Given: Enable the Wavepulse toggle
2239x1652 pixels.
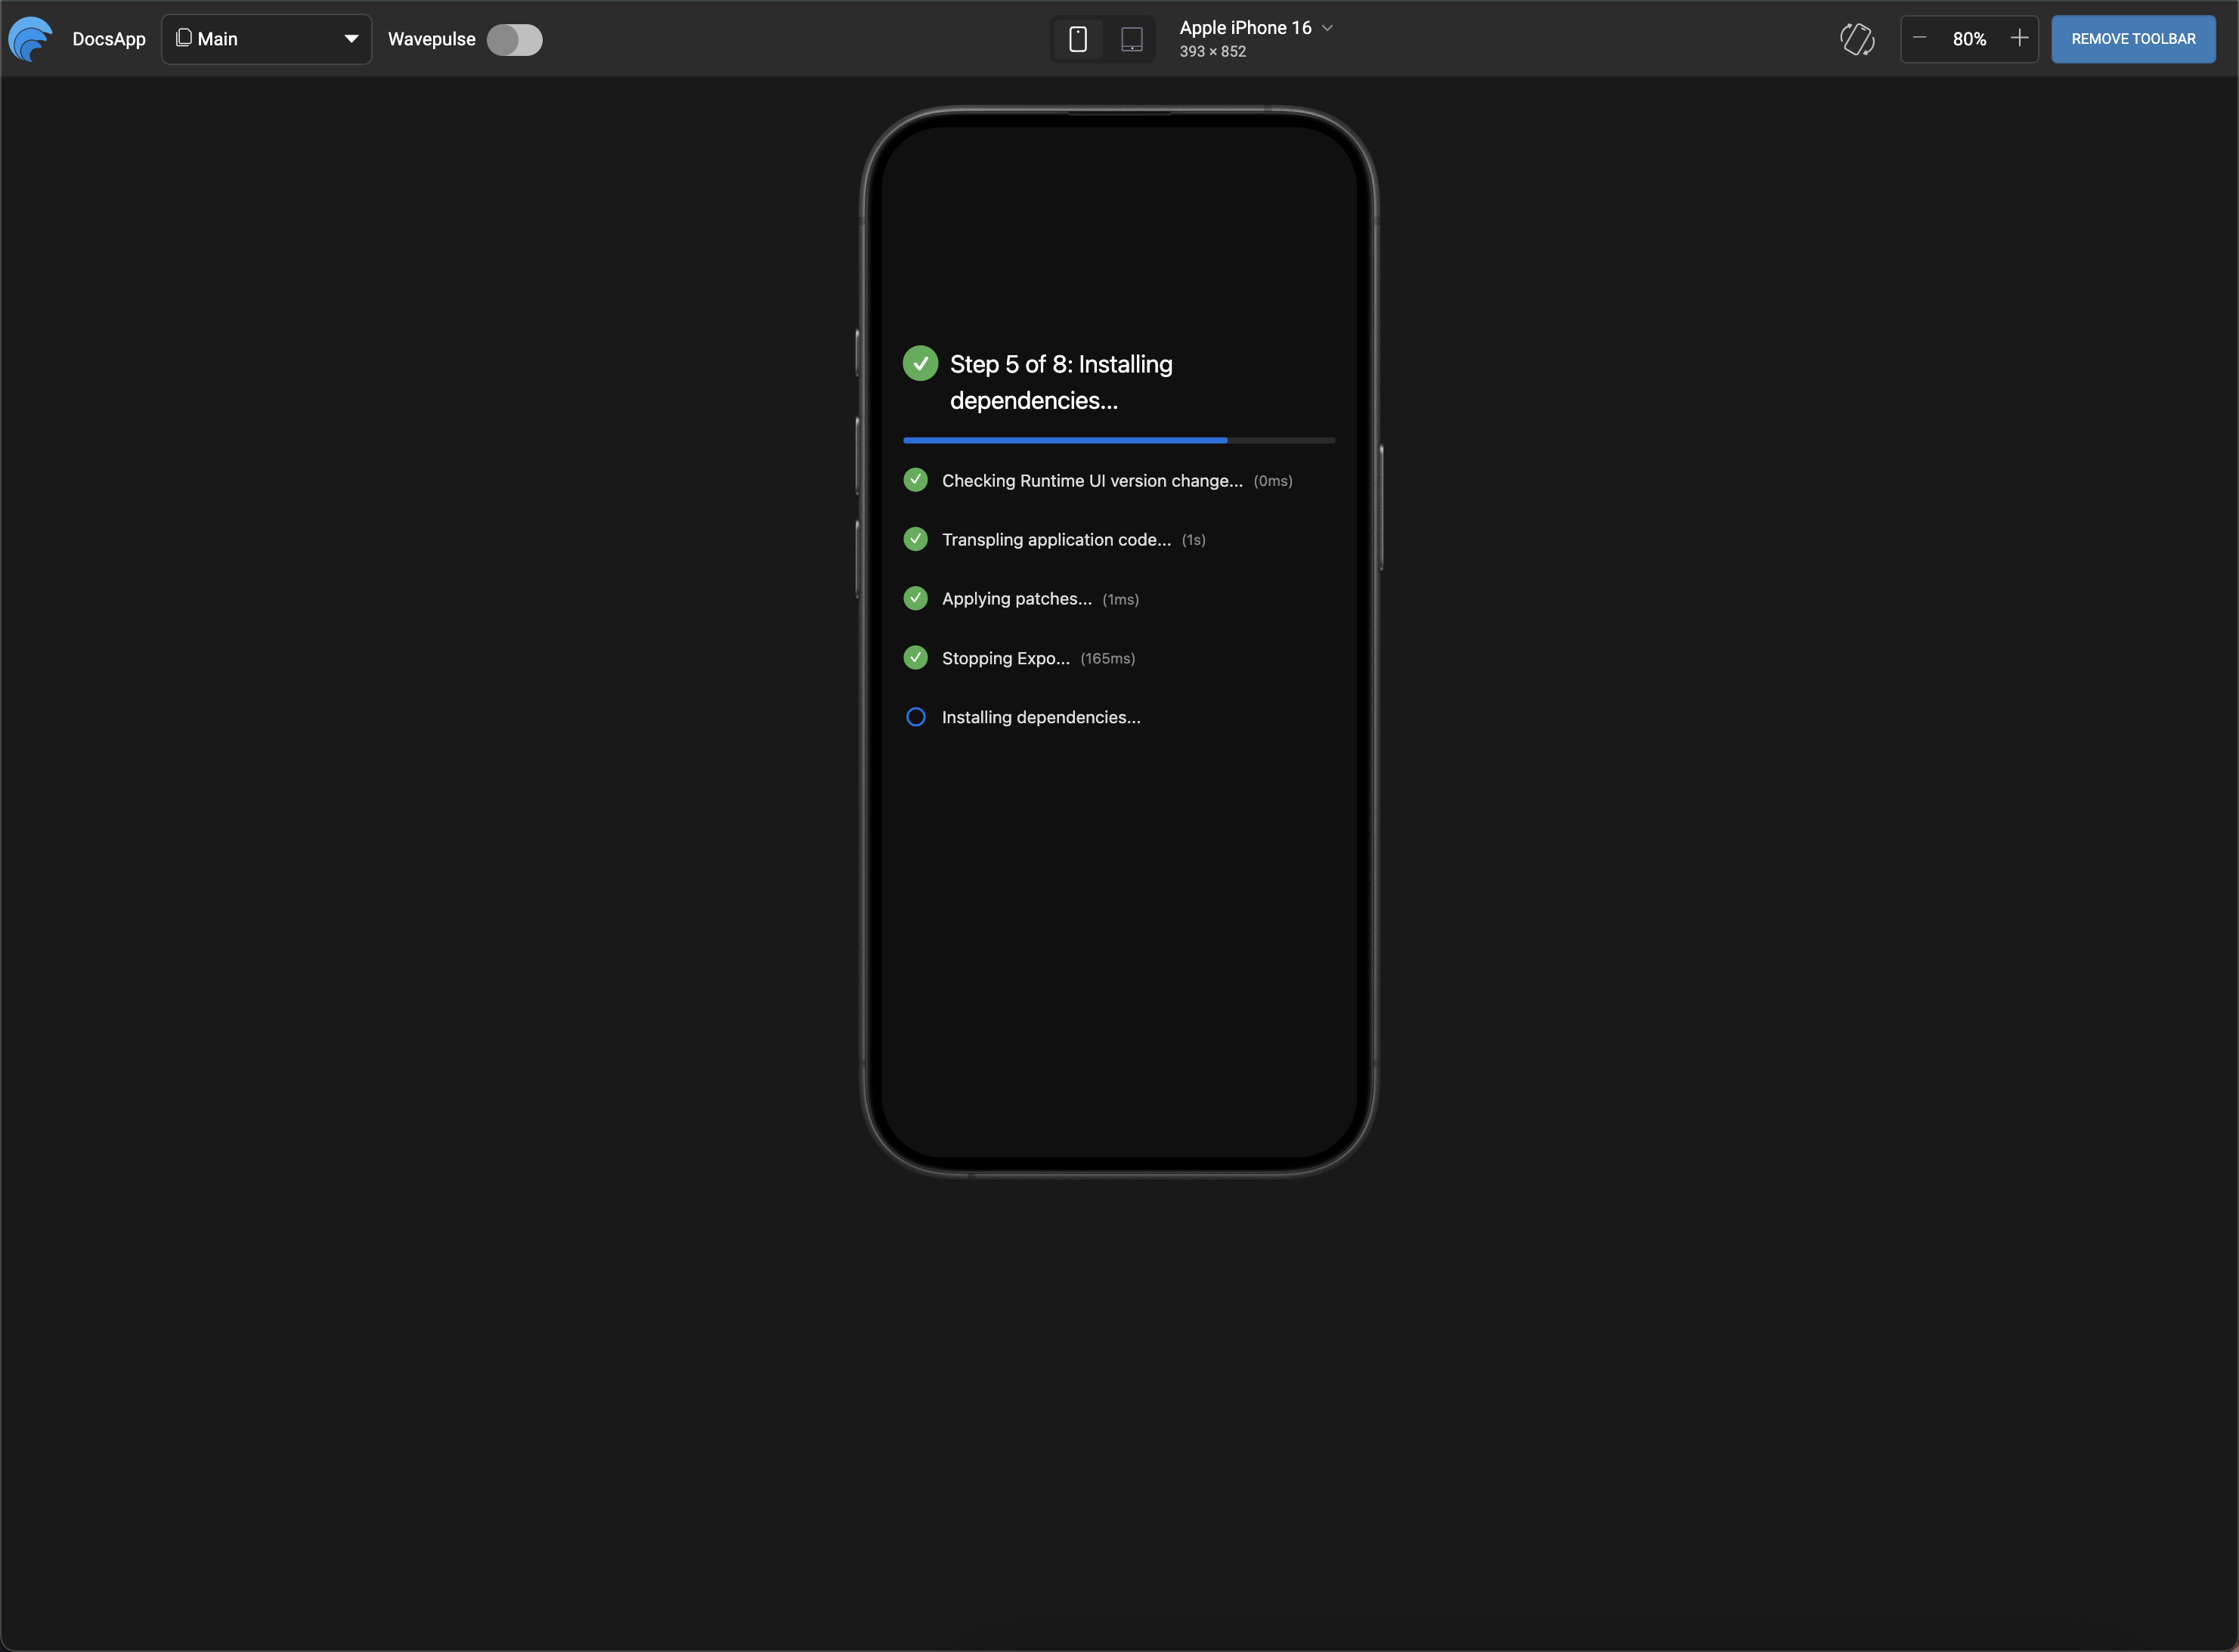Looking at the screenshot, I should (x=514, y=40).
